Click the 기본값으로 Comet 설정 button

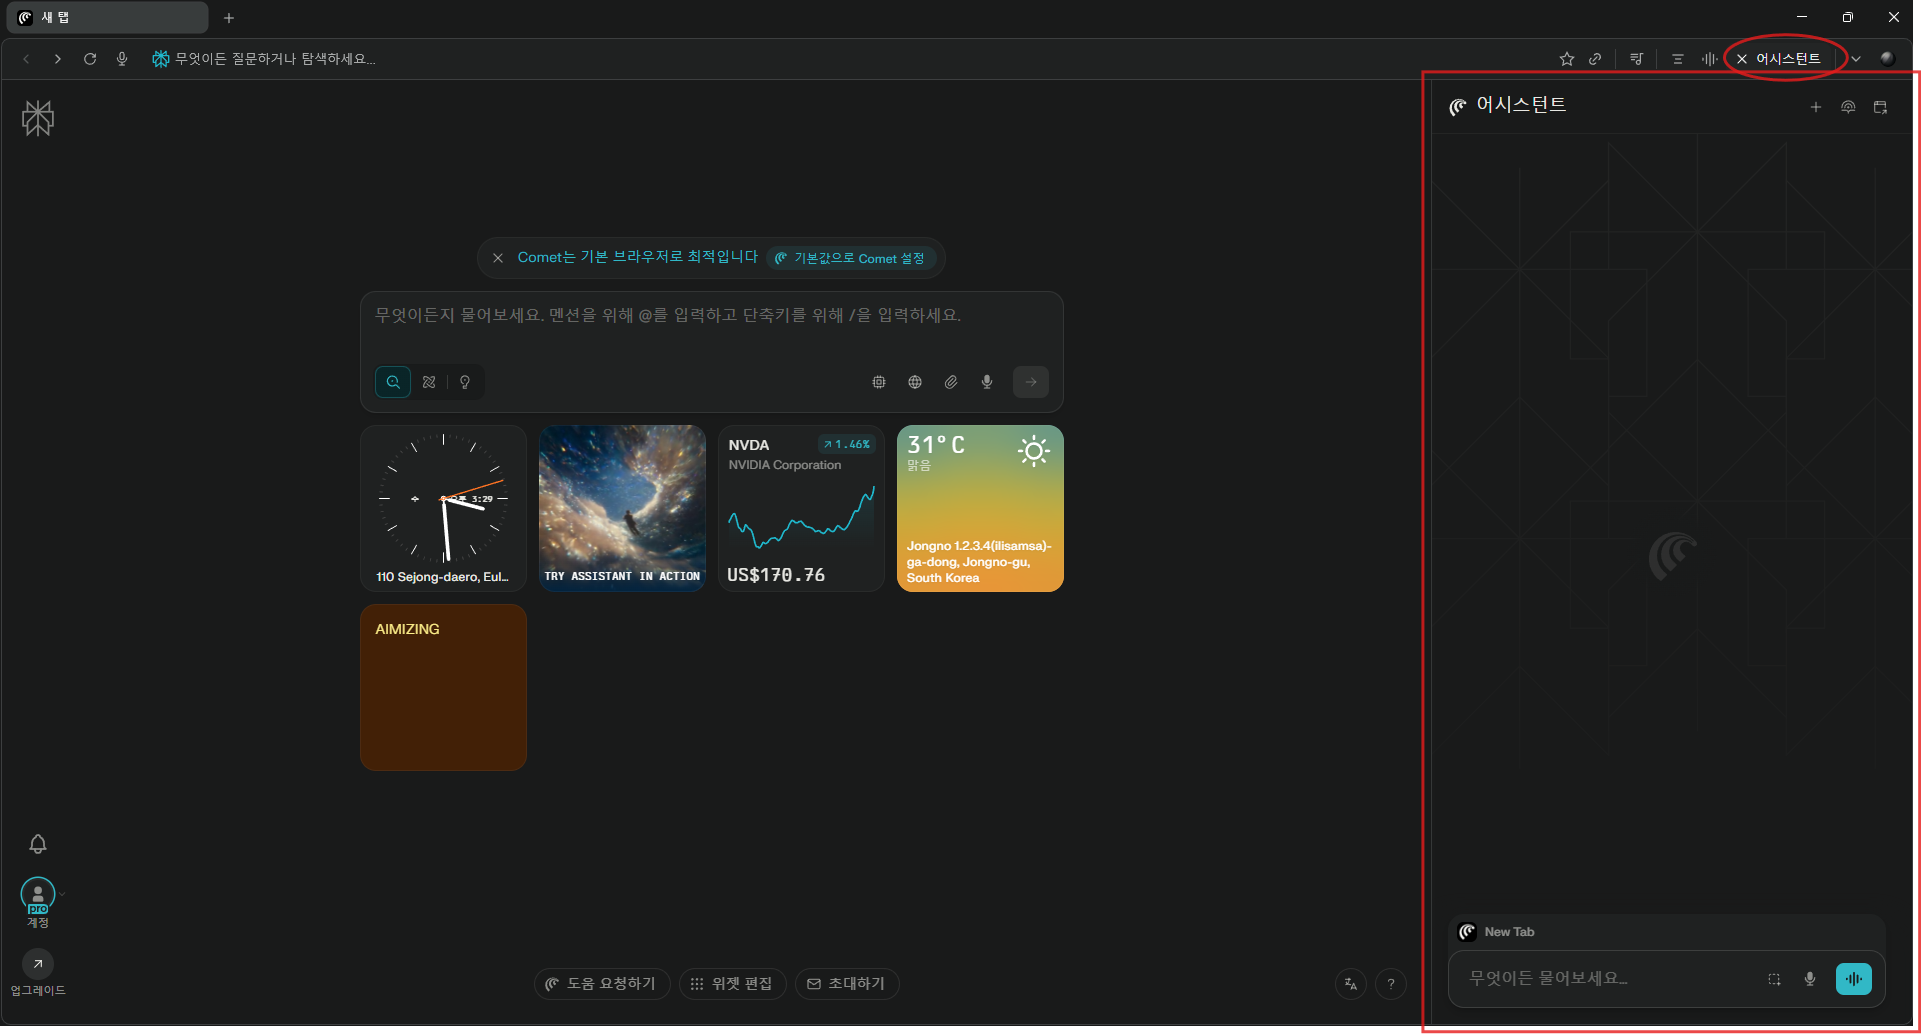(x=851, y=258)
